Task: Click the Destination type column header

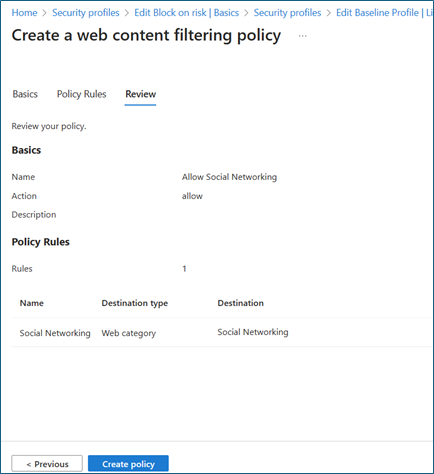Action: (135, 303)
